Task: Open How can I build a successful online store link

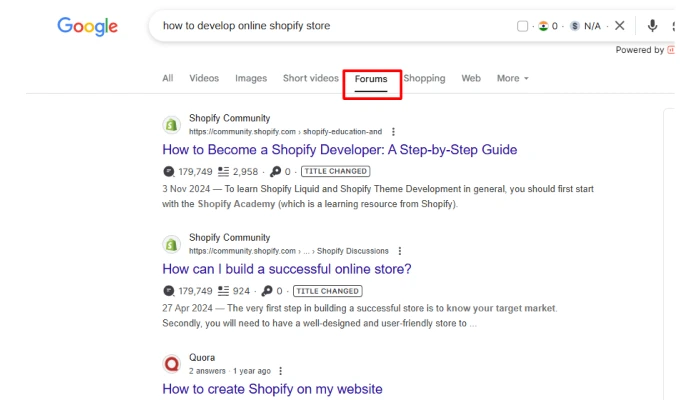Action: coord(287,269)
